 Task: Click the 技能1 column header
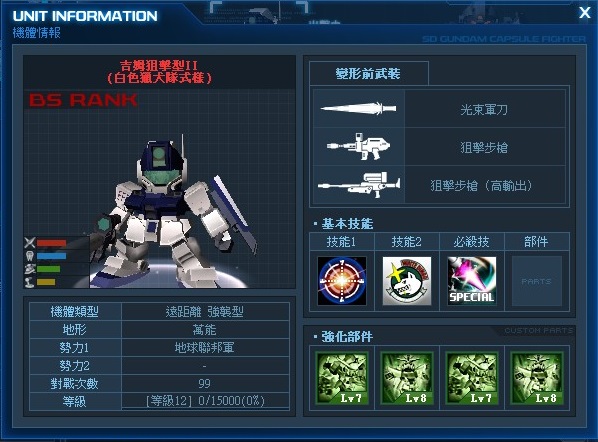tap(342, 242)
